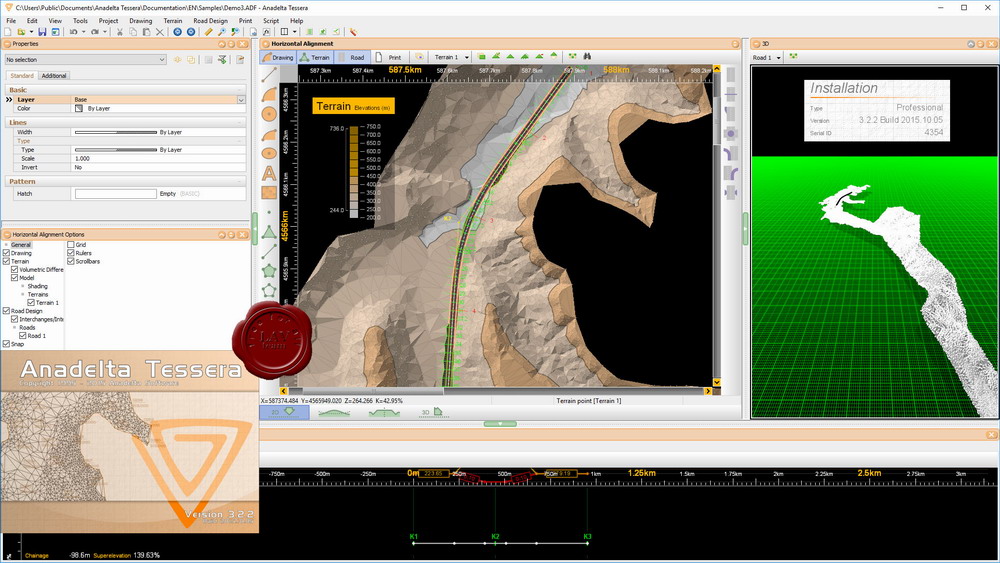This screenshot has height=563, width=1000.
Task: Switch to the Additional tab in Properties
Action: (x=54, y=76)
